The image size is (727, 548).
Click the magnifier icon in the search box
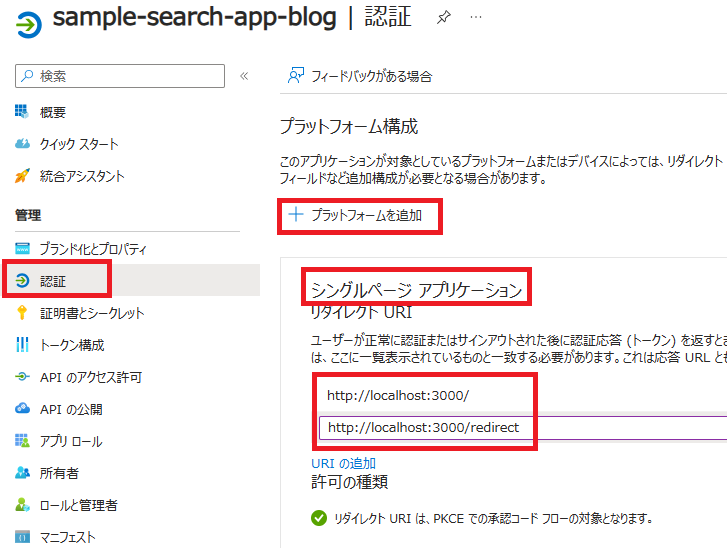click(x=27, y=76)
